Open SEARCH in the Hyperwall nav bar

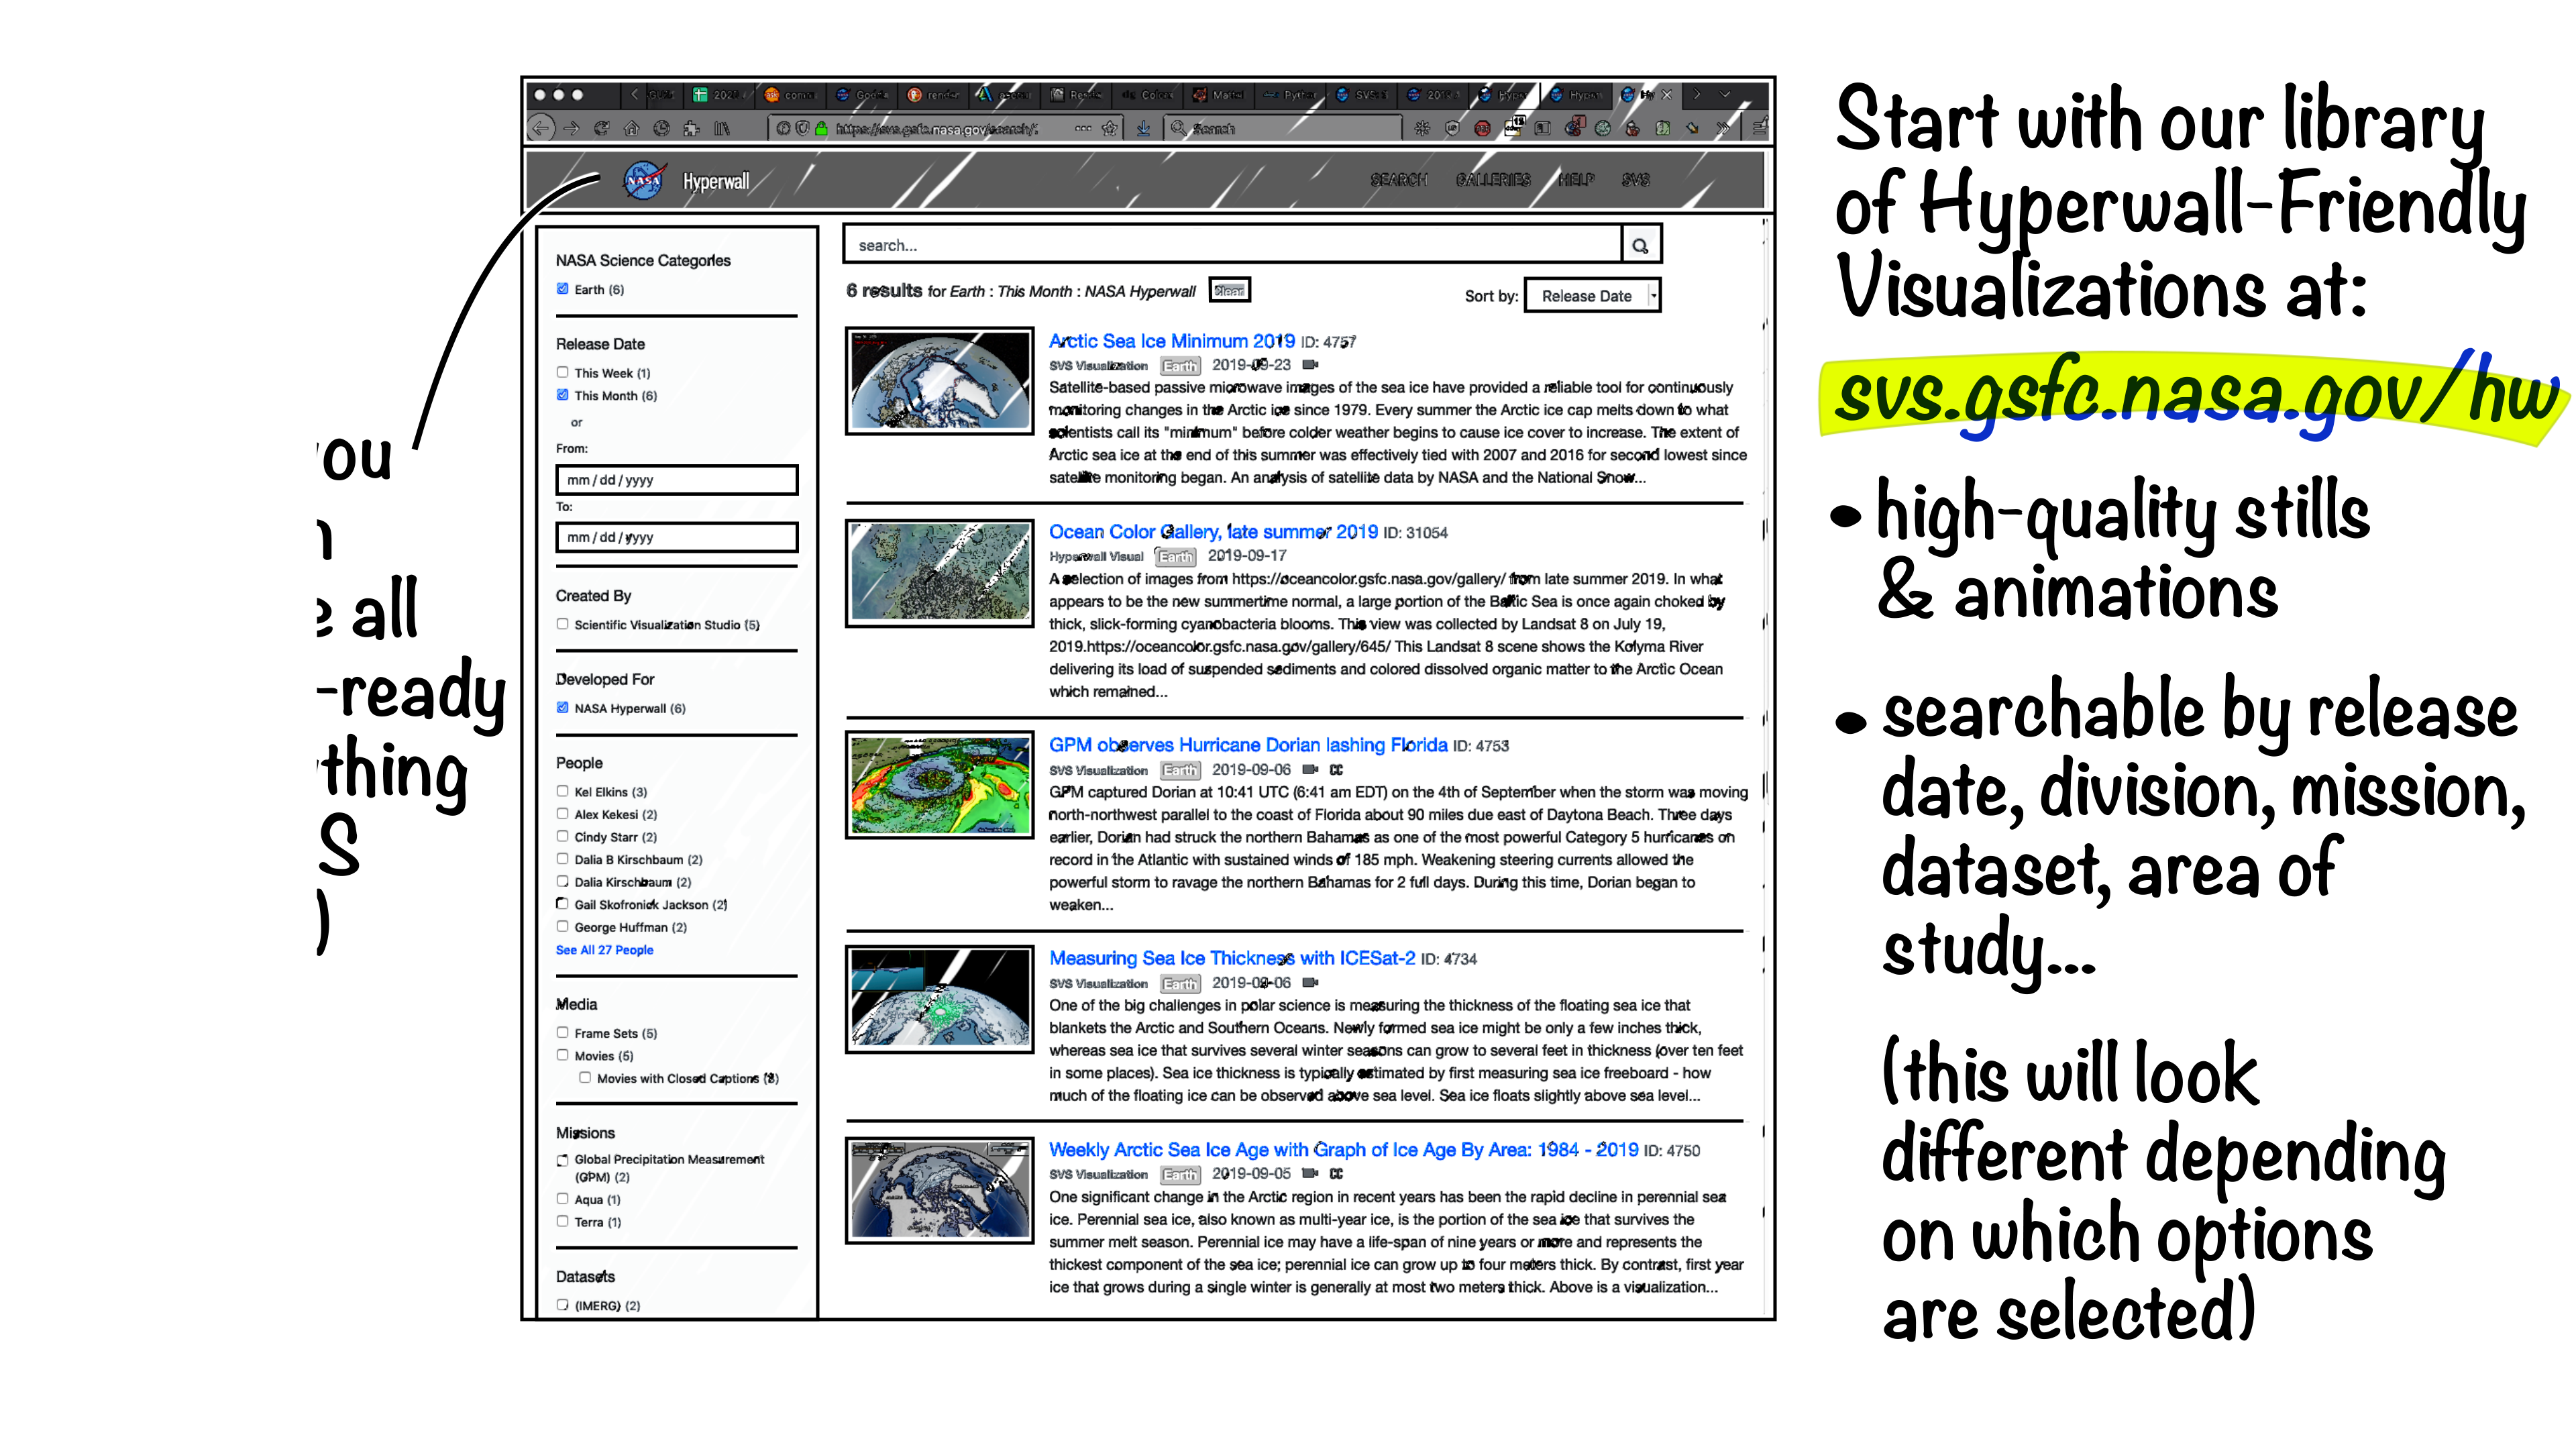pyautogui.click(x=1398, y=180)
